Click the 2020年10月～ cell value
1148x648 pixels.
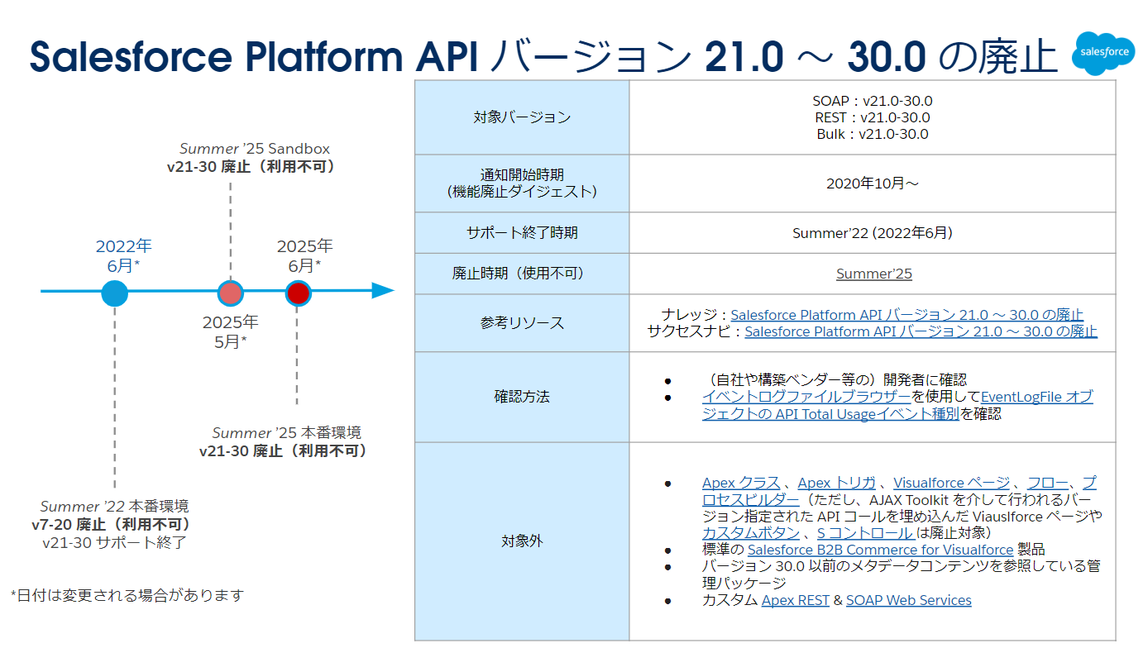point(872,184)
